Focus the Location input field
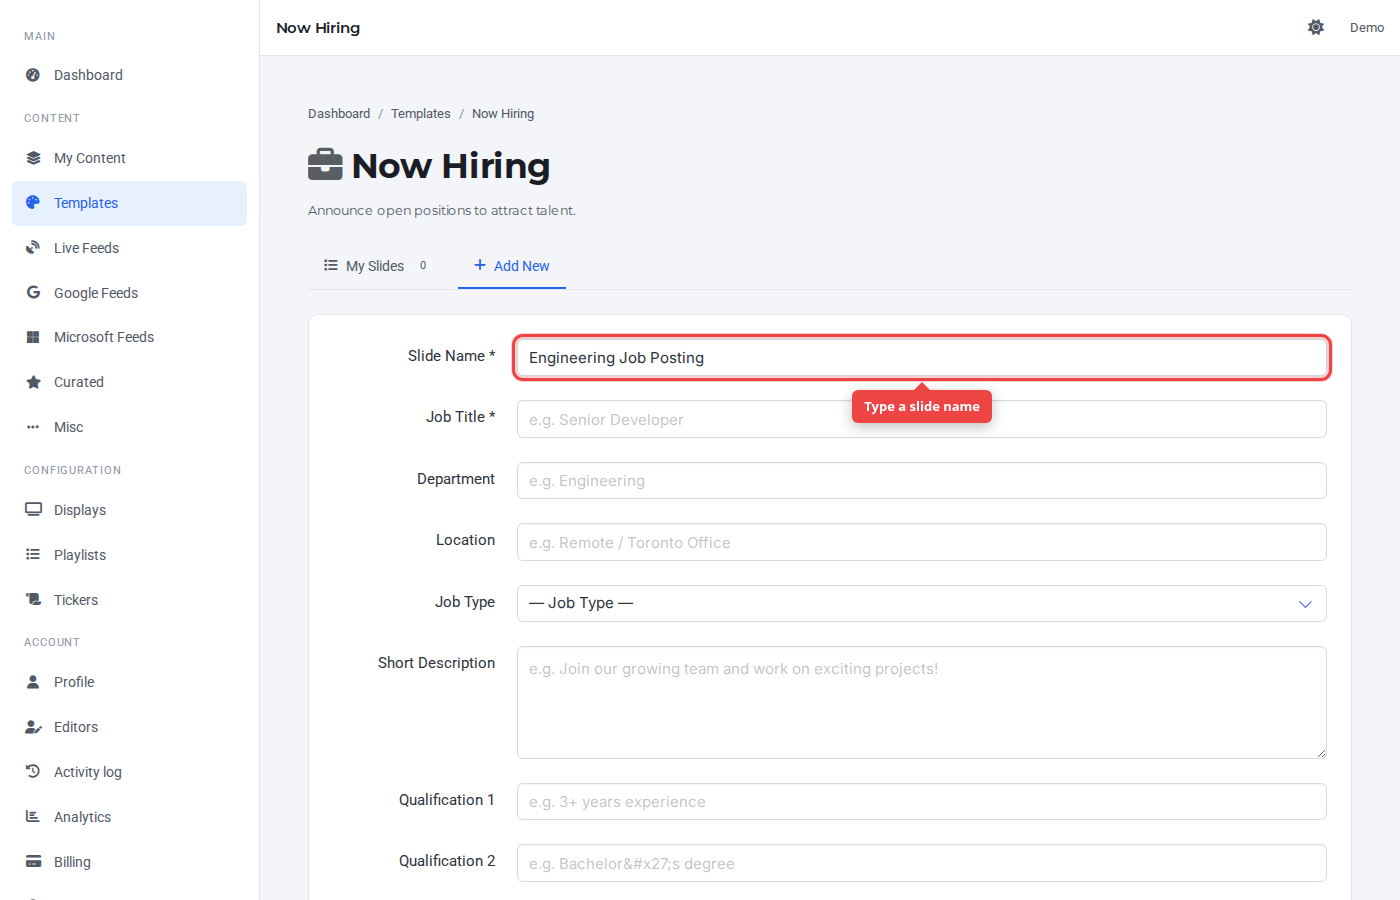 [x=921, y=542]
